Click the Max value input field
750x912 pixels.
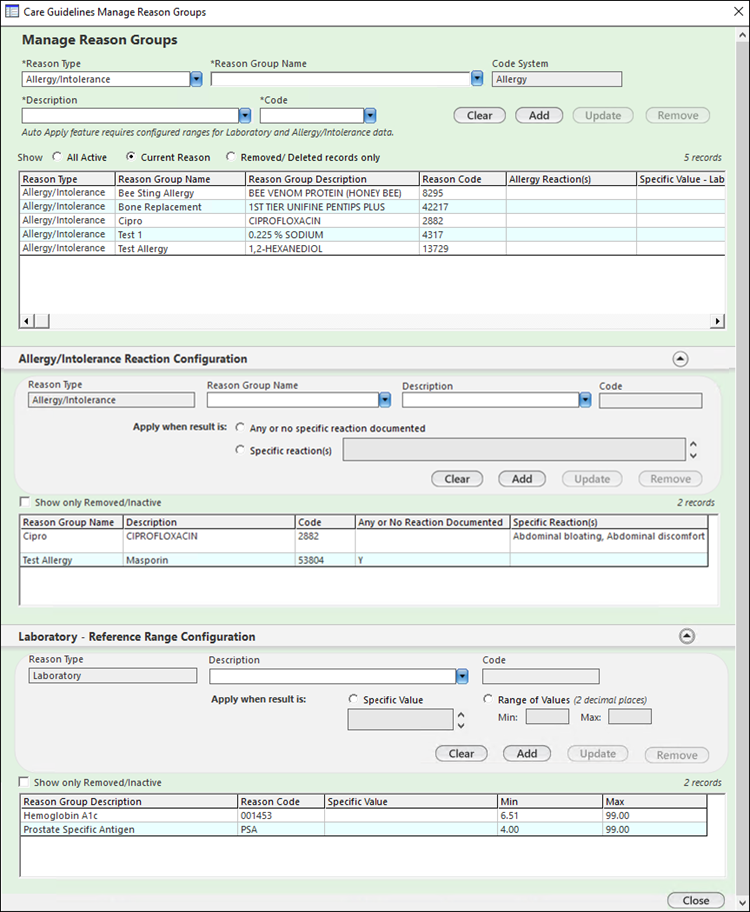click(630, 717)
